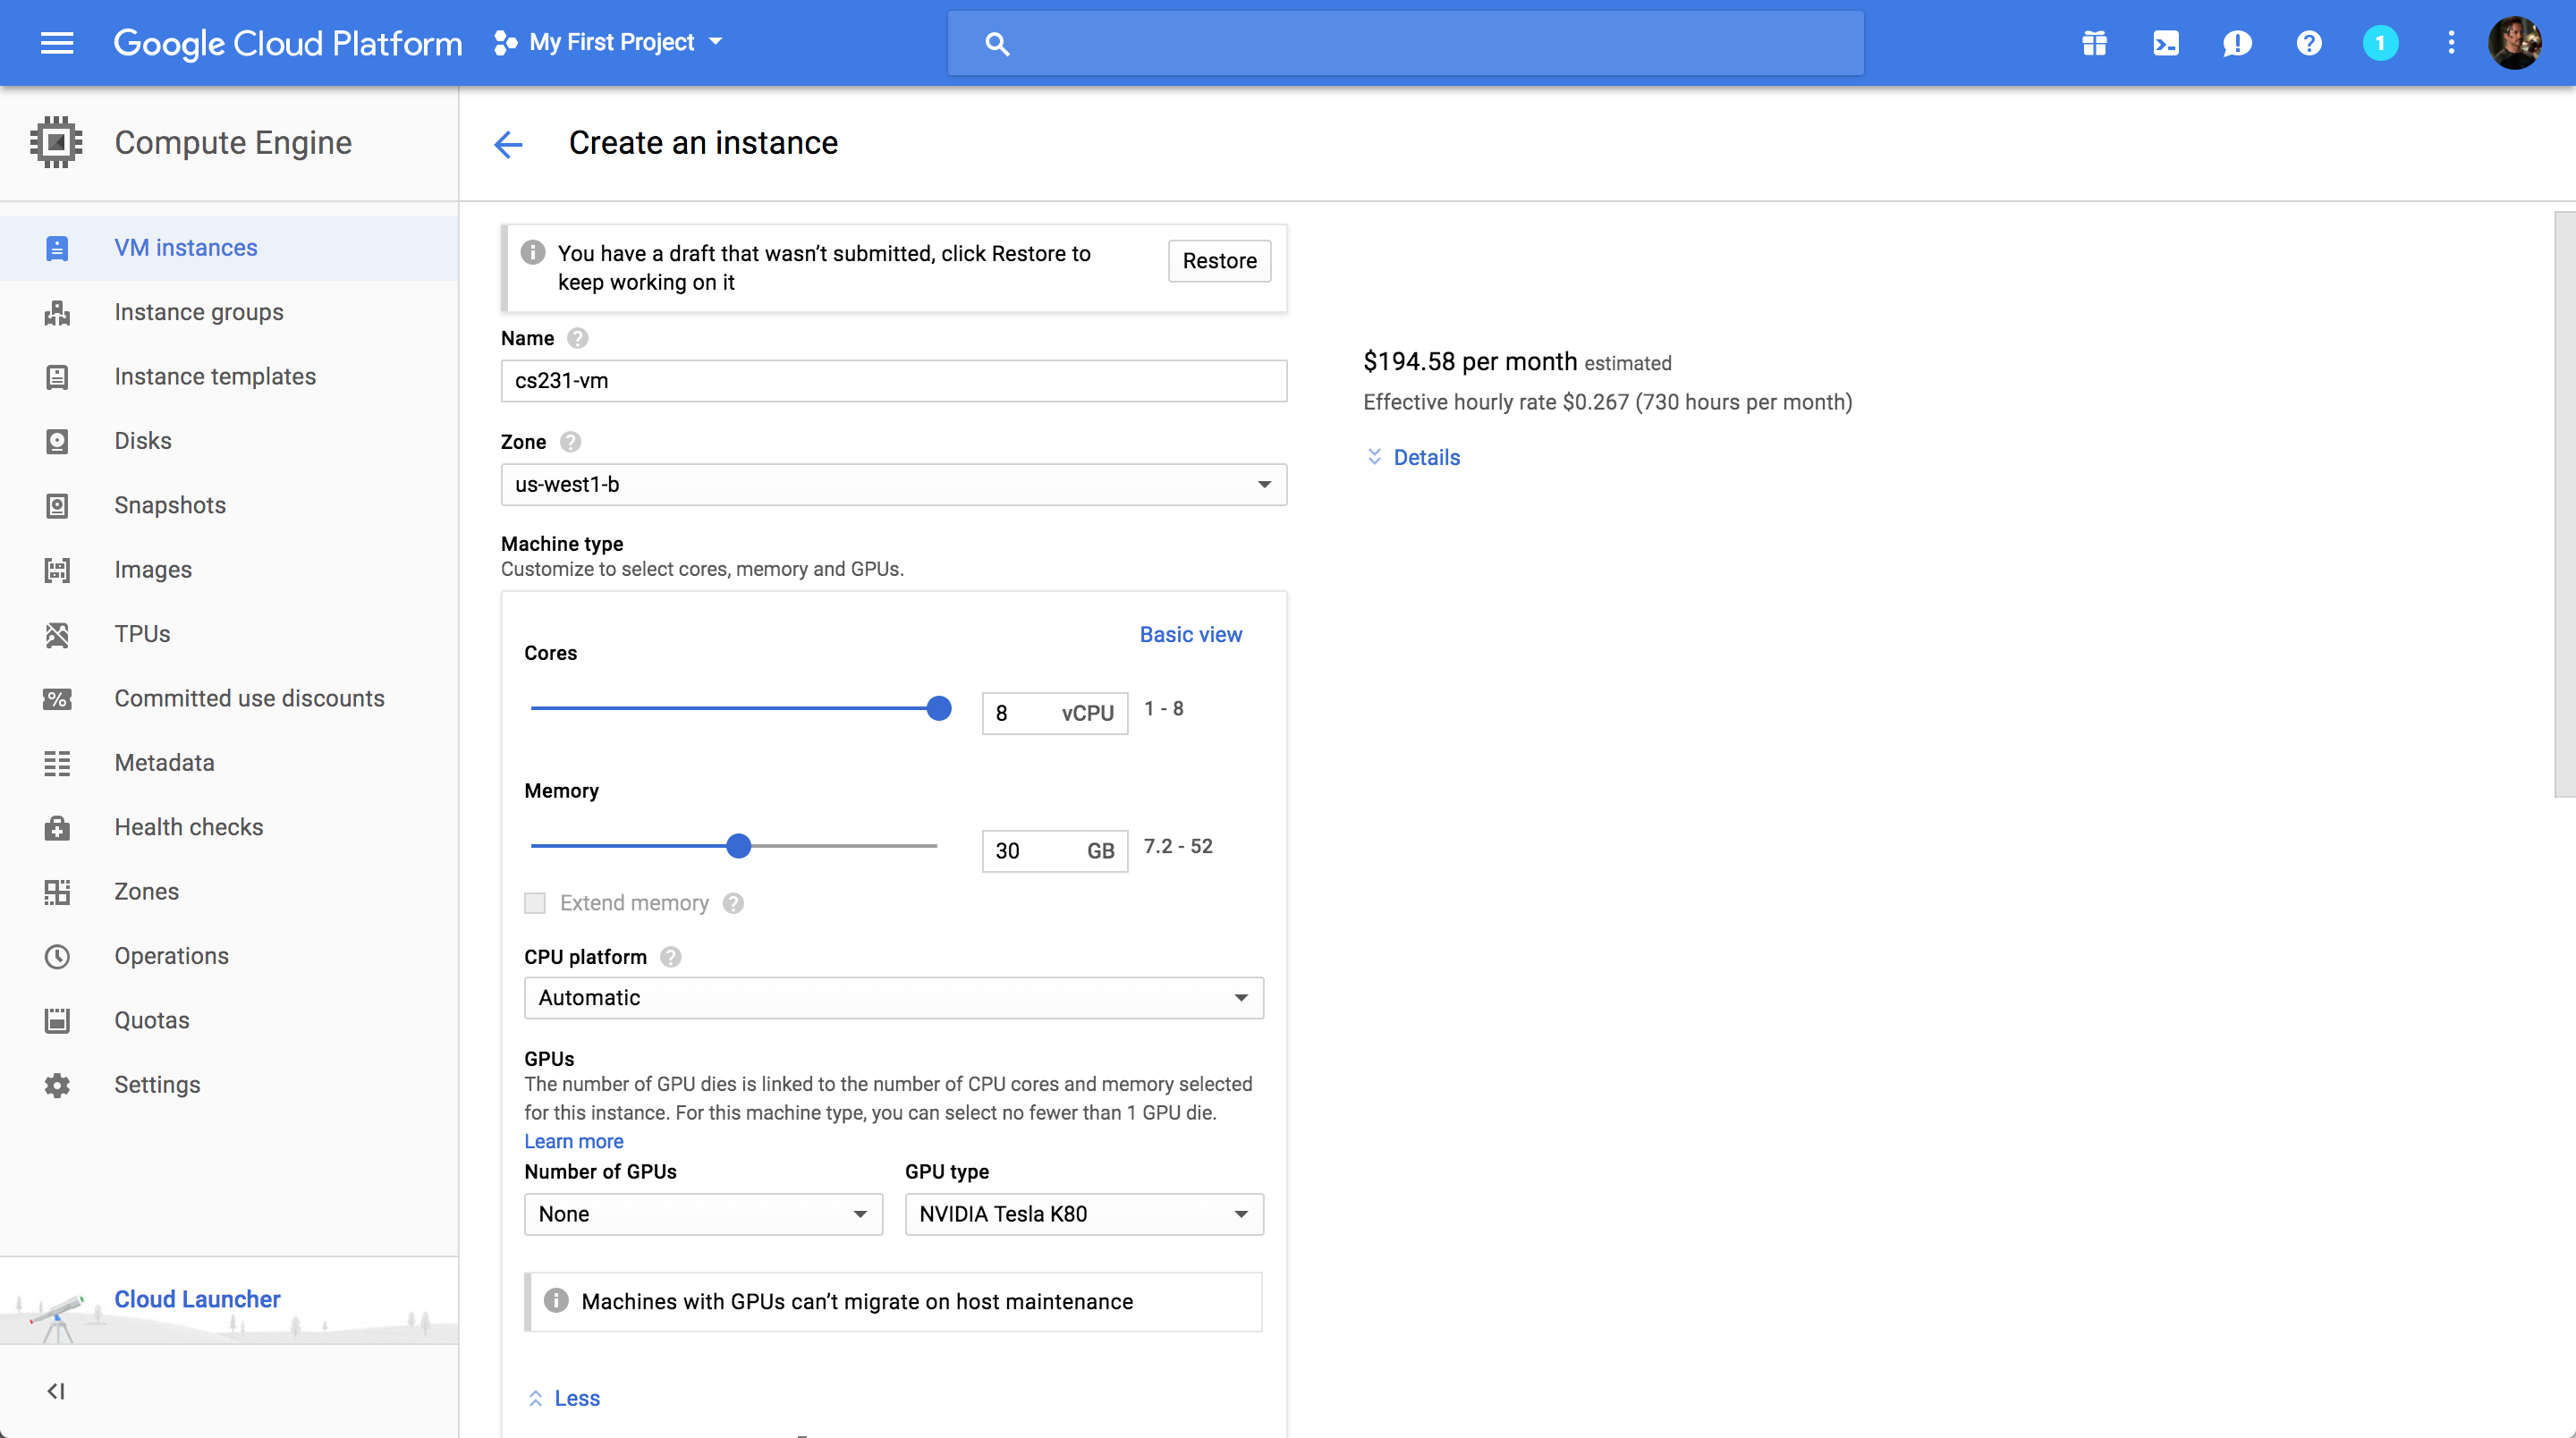Viewport: 2576px width, 1438px height.
Task: Click the Snapshots sidebar icon
Action: [57, 506]
